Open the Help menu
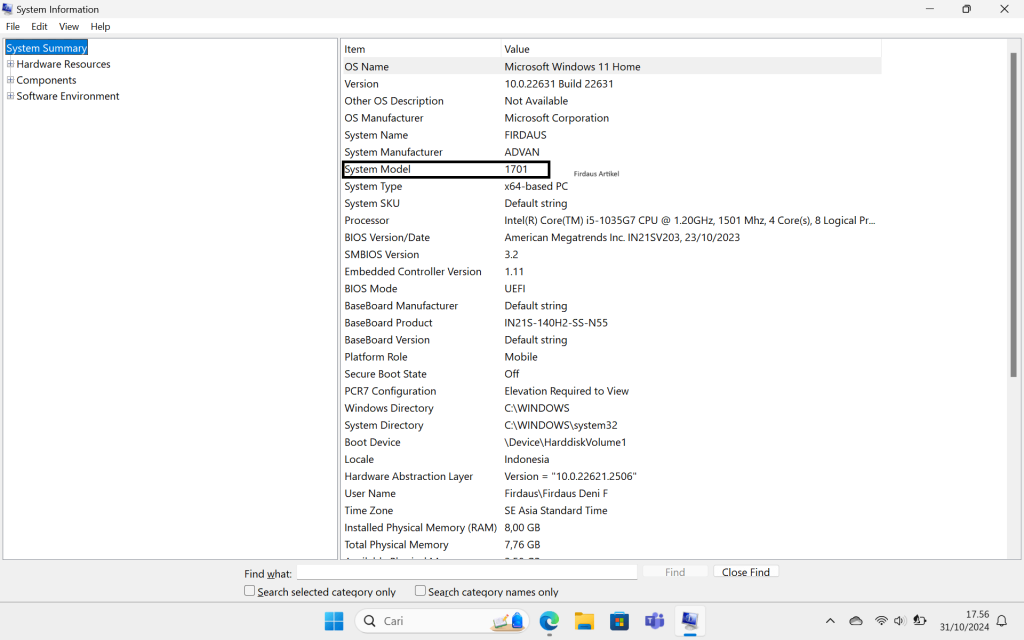The height and width of the screenshot is (640, 1024). (100, 27)
